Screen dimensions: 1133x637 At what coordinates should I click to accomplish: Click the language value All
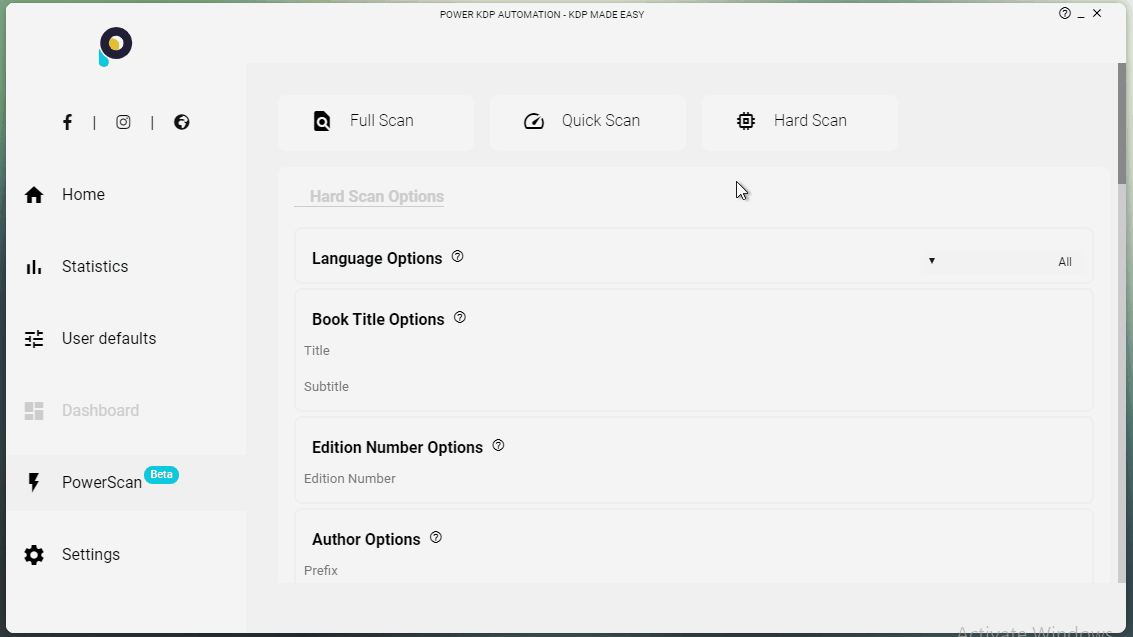click(x=1064, y=262)
